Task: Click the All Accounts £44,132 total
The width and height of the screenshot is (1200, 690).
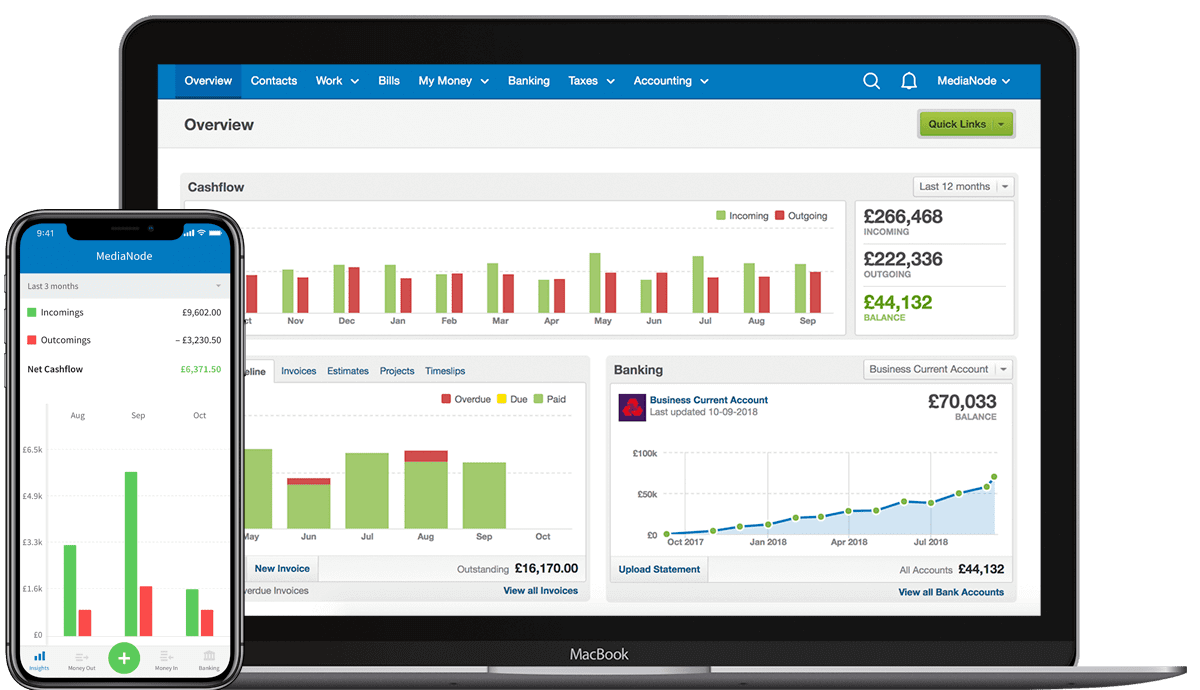Action: tap(980, 569)
